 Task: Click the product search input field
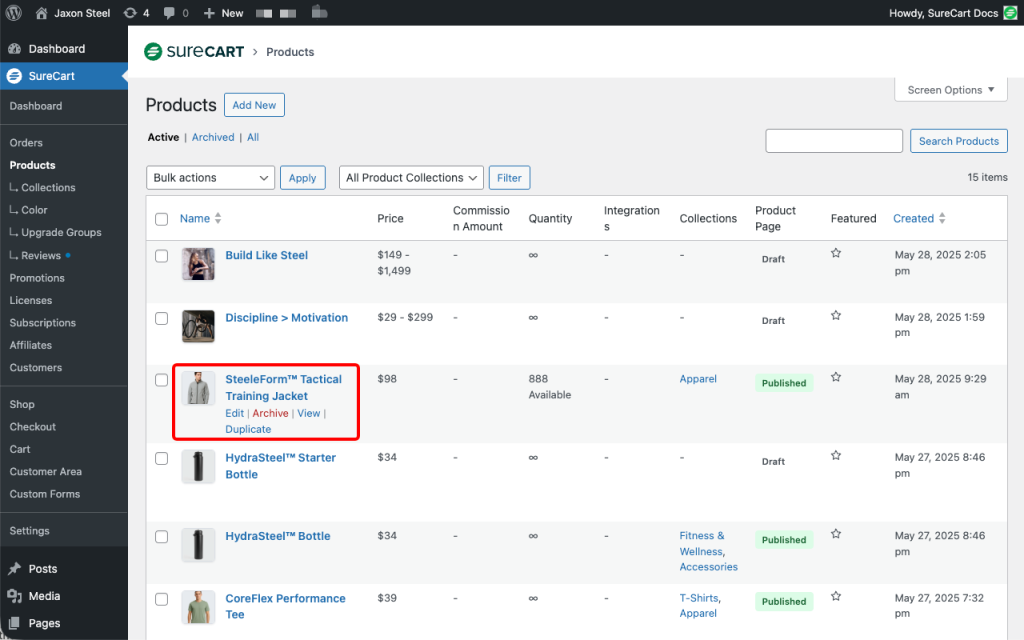point(833,141)
